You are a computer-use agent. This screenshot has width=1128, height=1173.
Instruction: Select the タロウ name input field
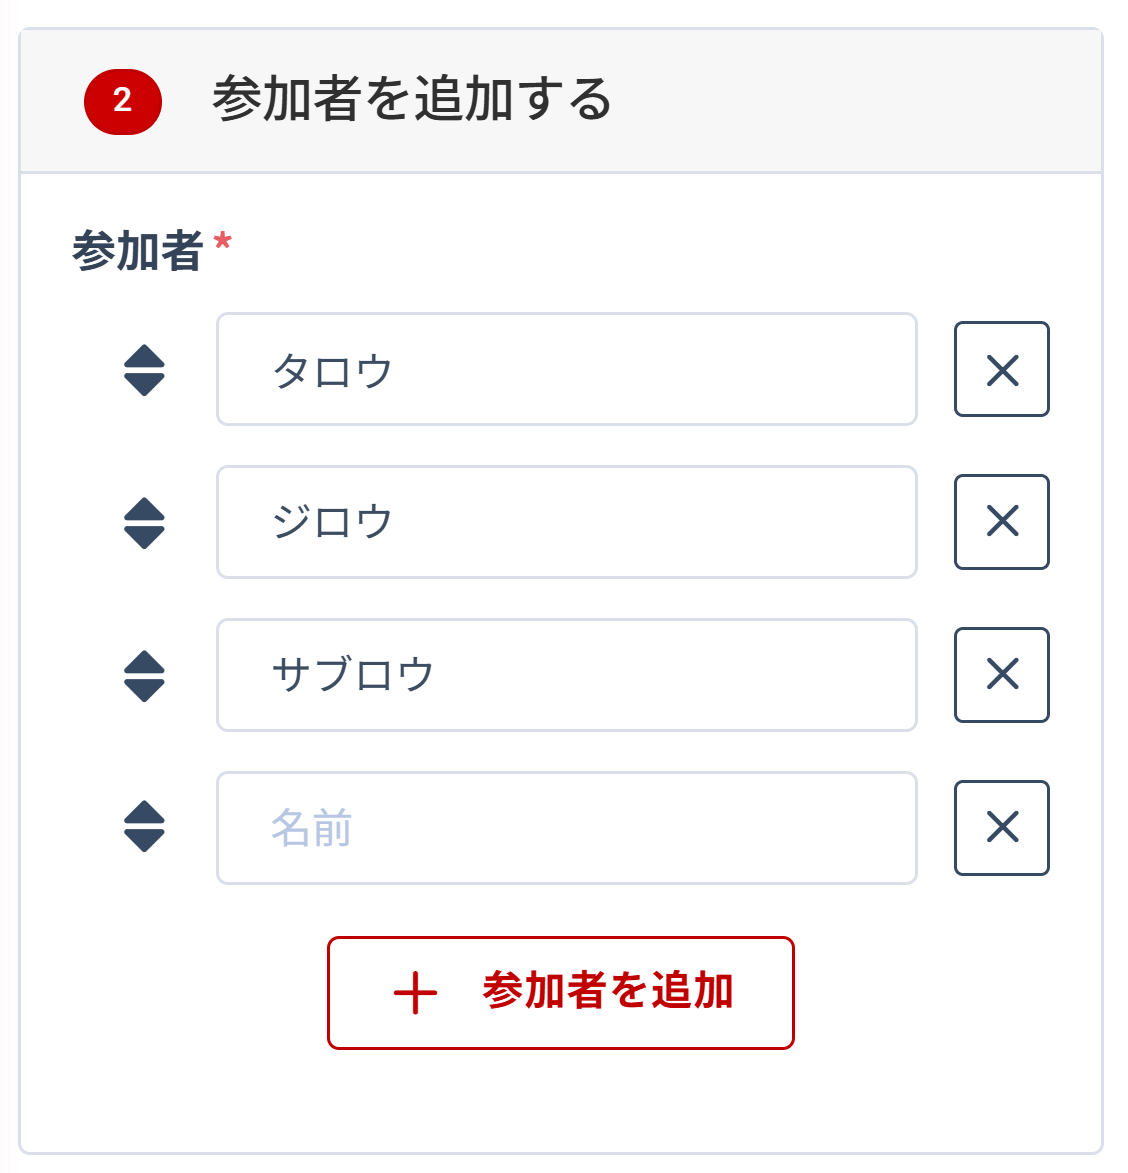point(565,370)
